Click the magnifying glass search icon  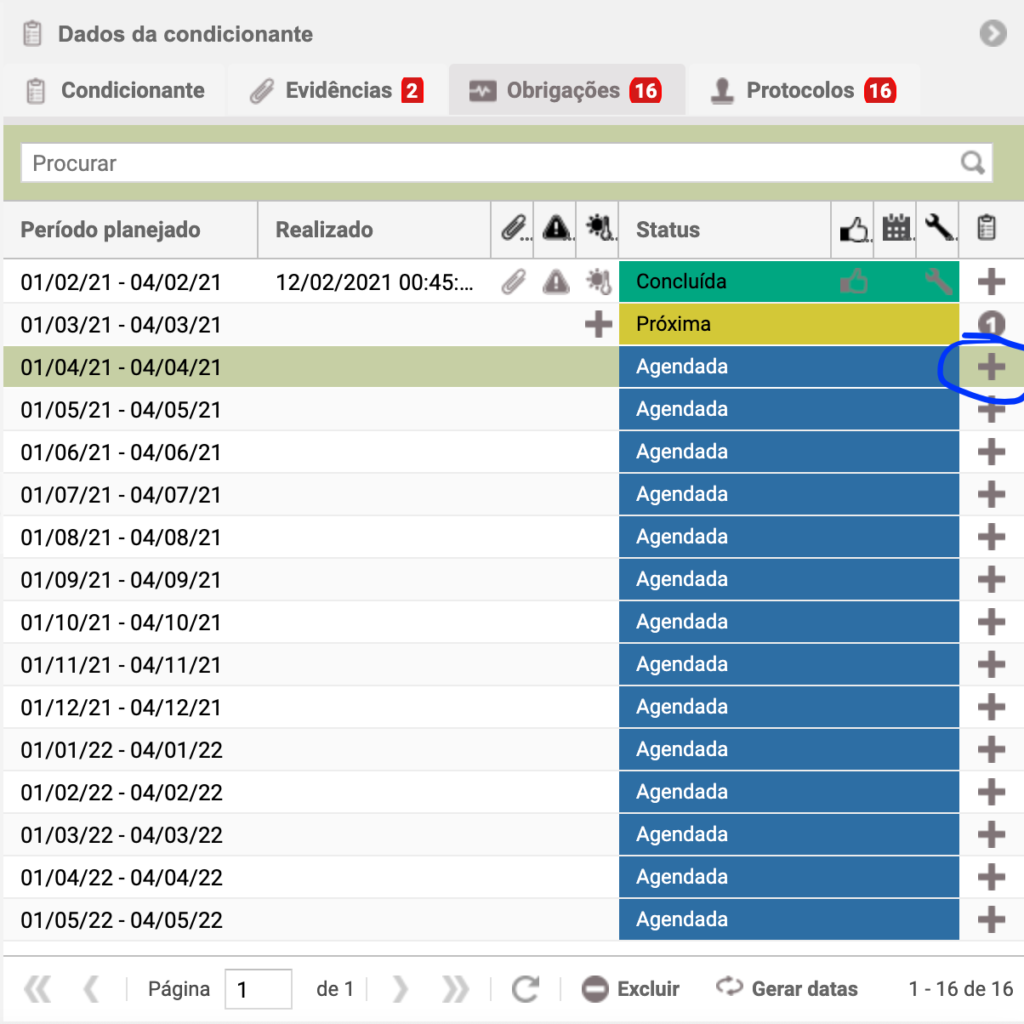[972, 163]
